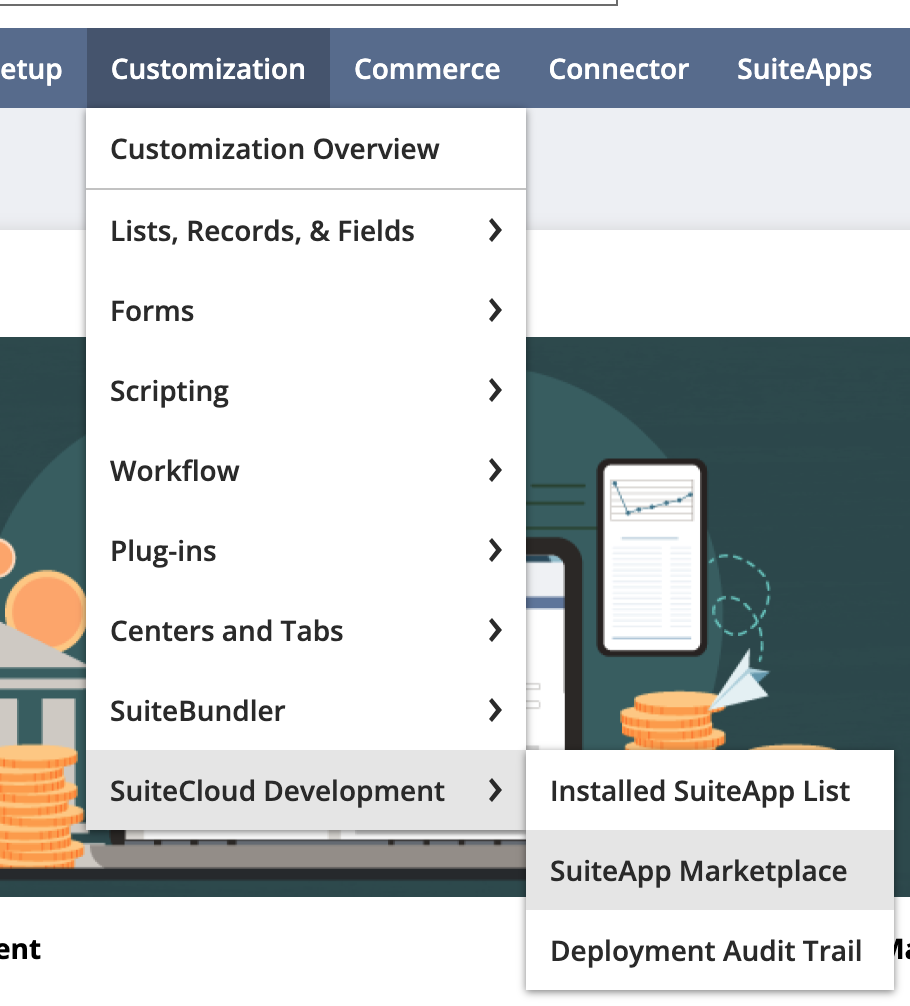Expand the Plug-ins submenu arrow
This screenshot has width=910, height=1006.
click(x=495, y=550)
